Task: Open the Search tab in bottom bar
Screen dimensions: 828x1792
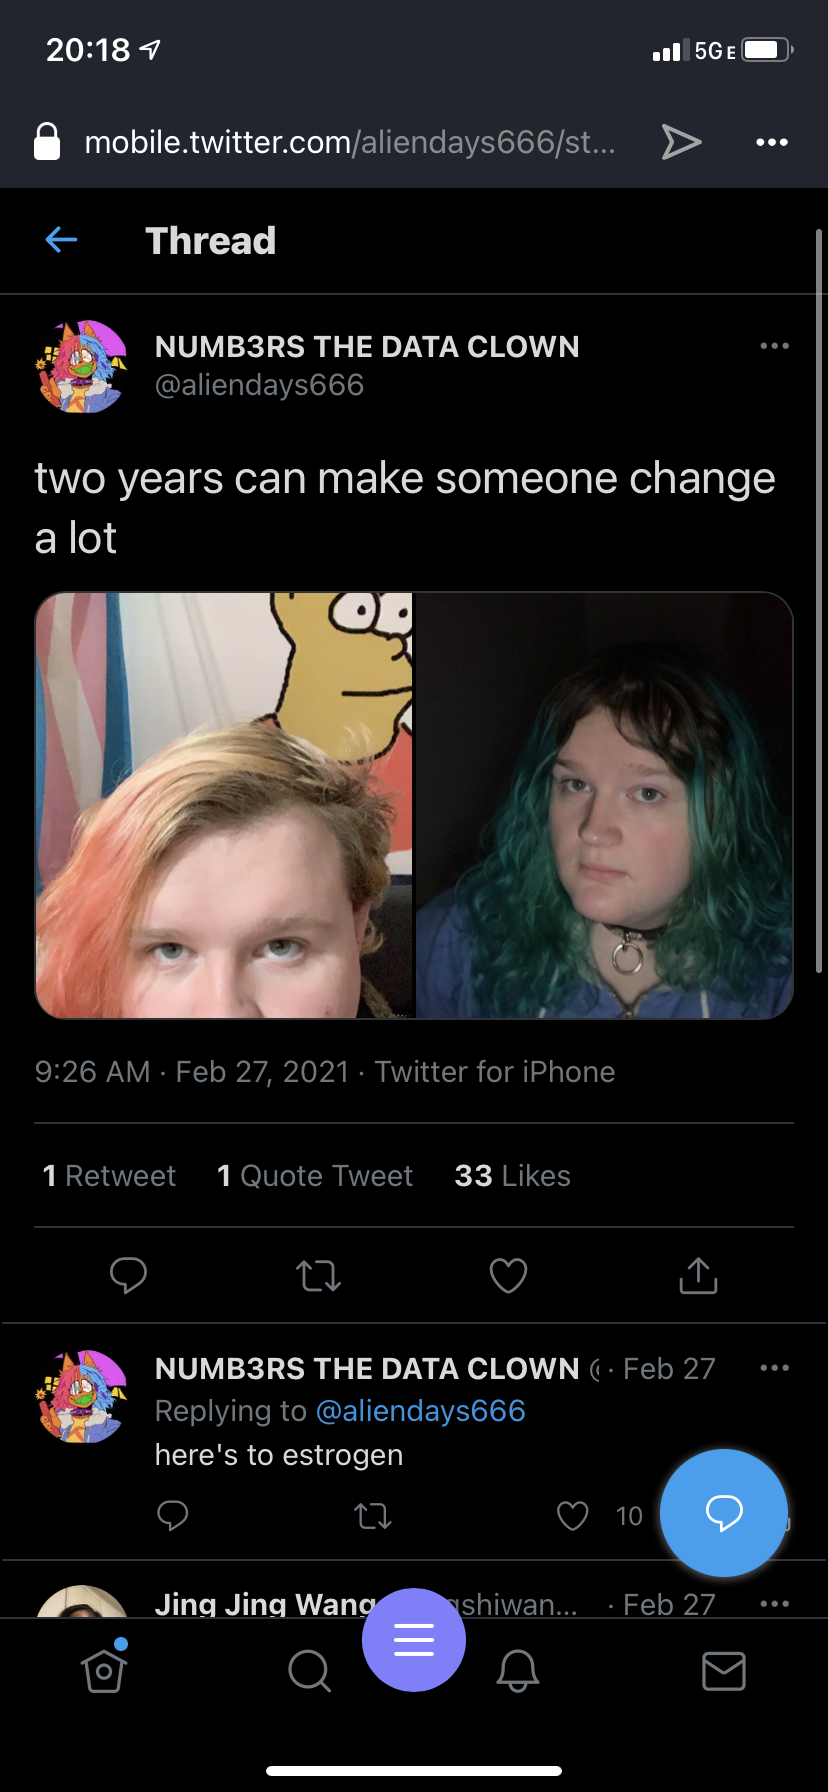Action: pyautogui.click(x=309, y=1670)
